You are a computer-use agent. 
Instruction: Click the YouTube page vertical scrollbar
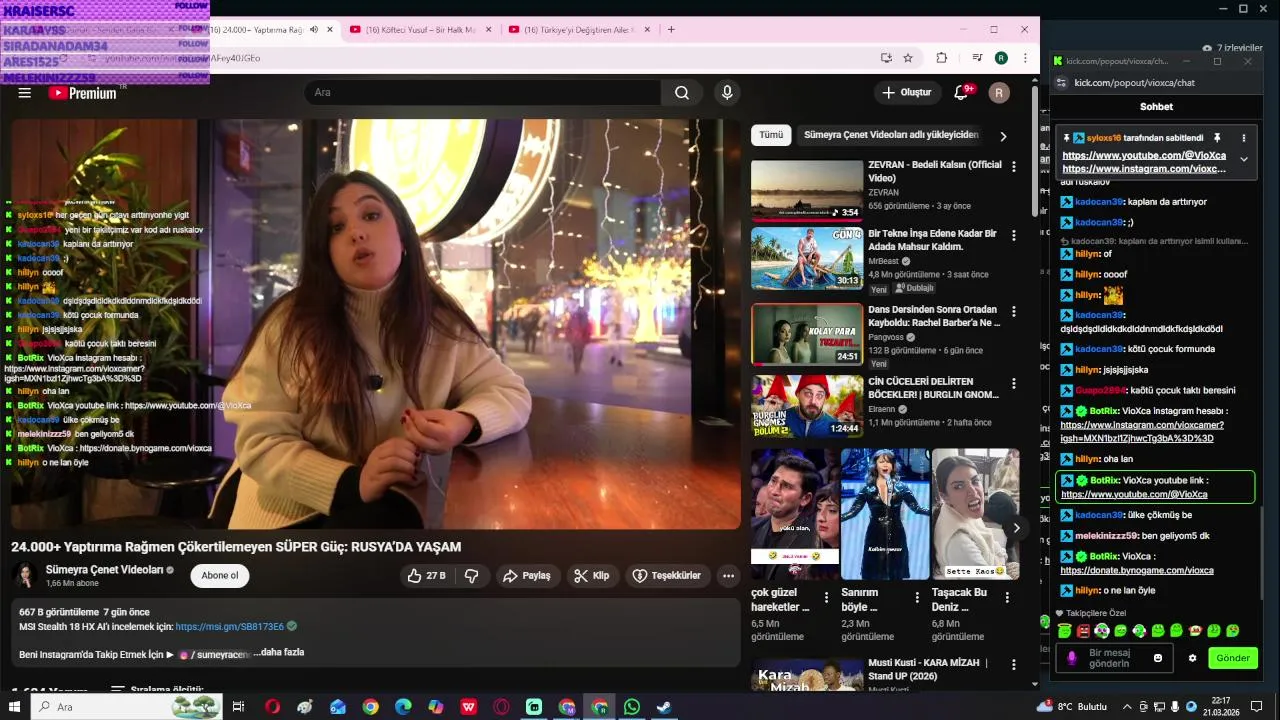(1035, 150)
